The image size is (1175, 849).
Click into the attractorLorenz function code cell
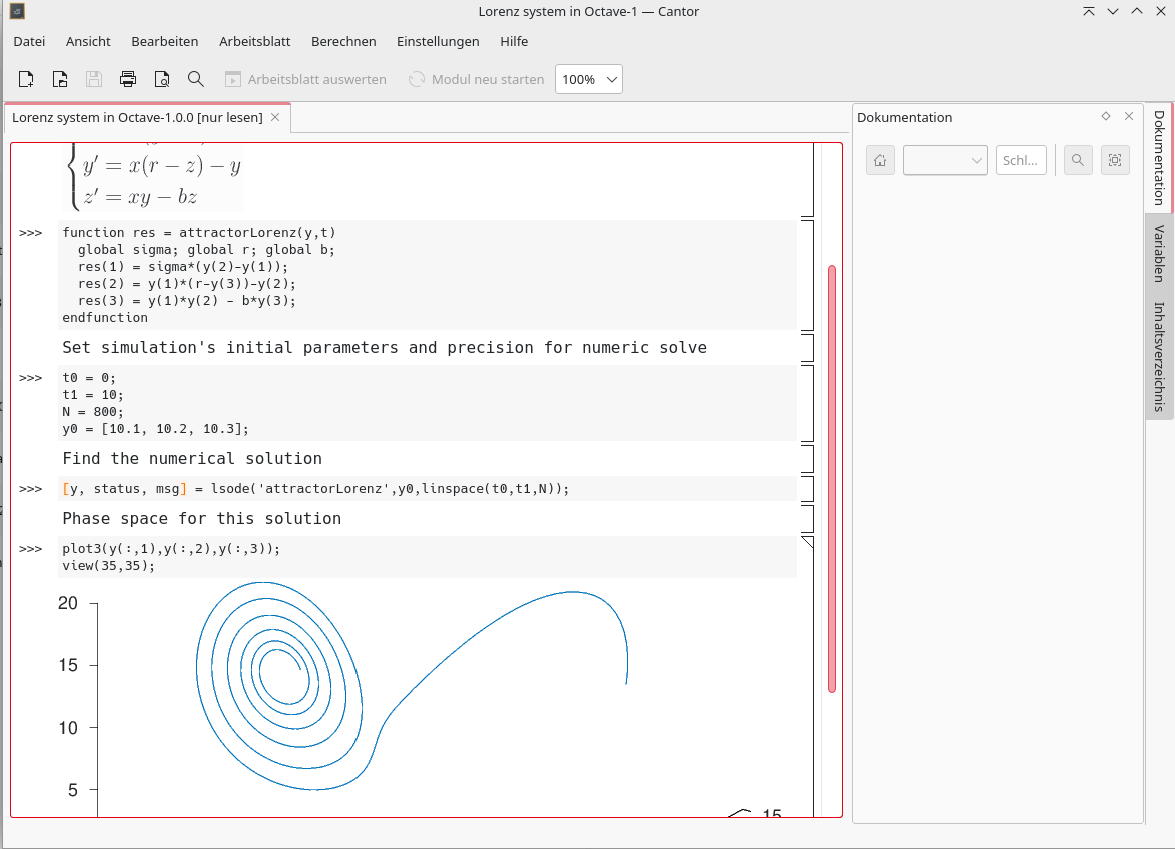point(429,275)
